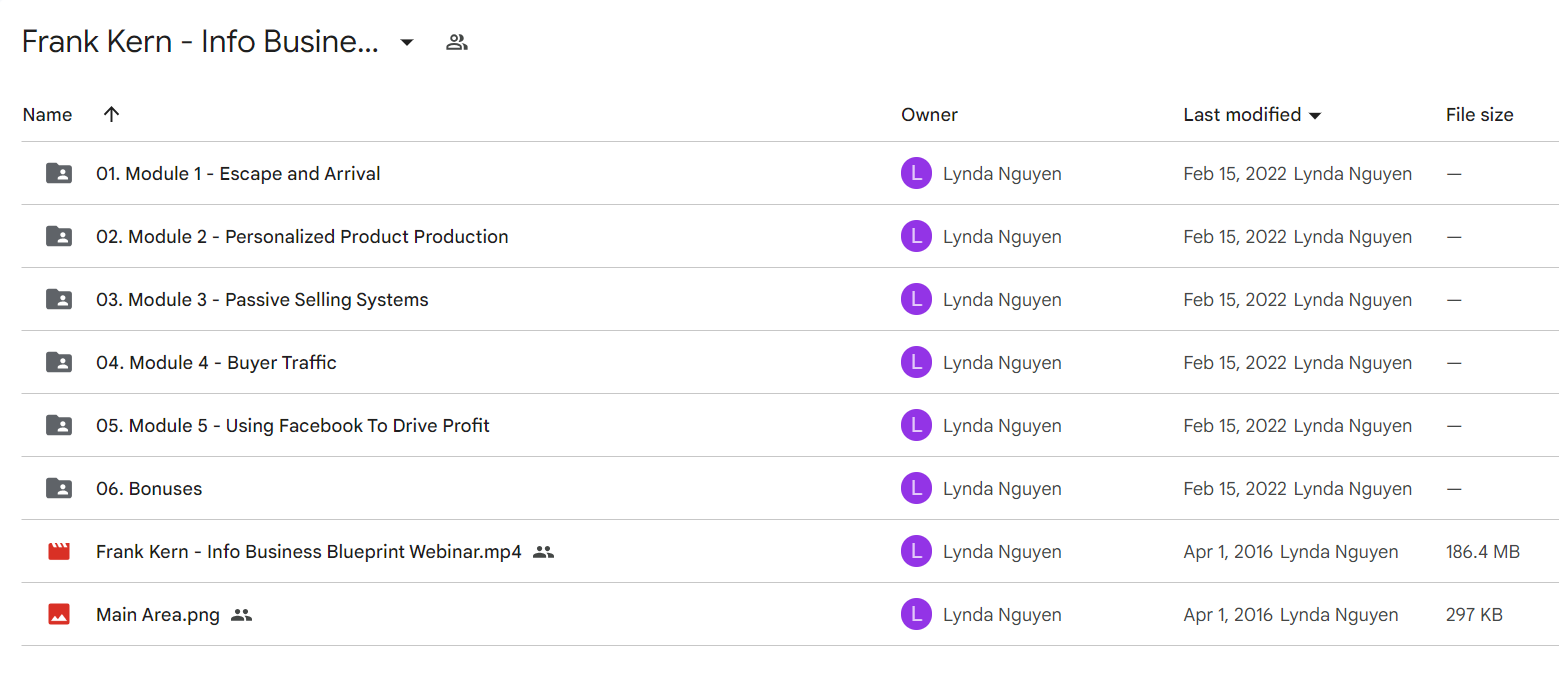This screenshot has height=681, width=1559.
Task: Click Feb 15, 2022 date in Module 5 row
Action: [1235, 426]
